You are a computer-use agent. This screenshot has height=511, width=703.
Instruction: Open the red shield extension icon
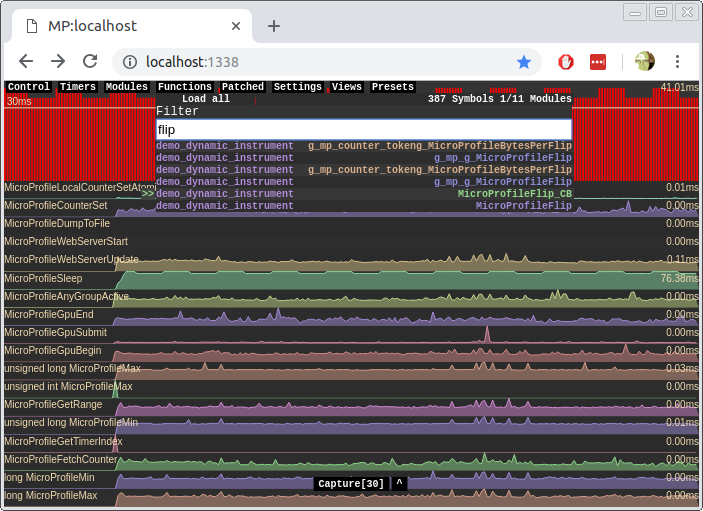pos(565,62)
